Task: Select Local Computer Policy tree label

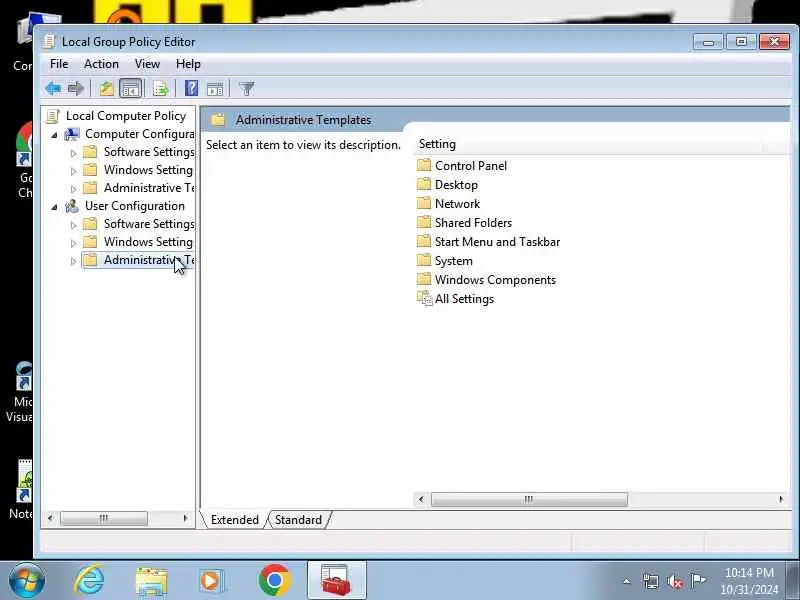Action: point(126,116)
